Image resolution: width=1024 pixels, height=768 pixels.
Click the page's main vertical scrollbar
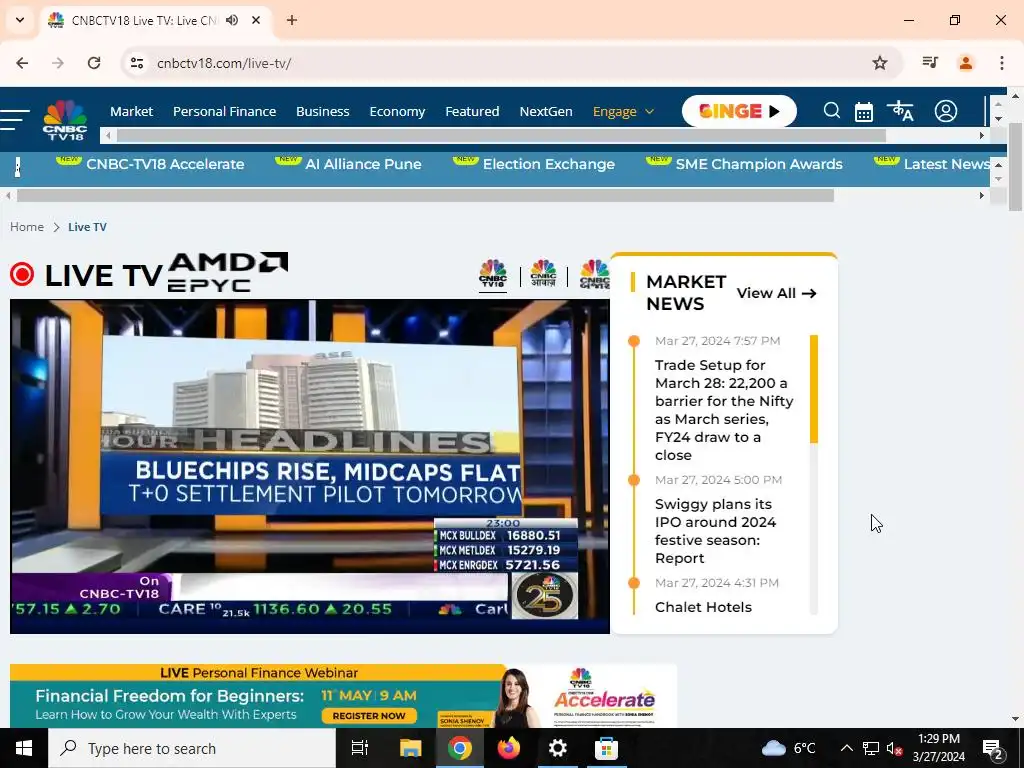[1015, 167]
